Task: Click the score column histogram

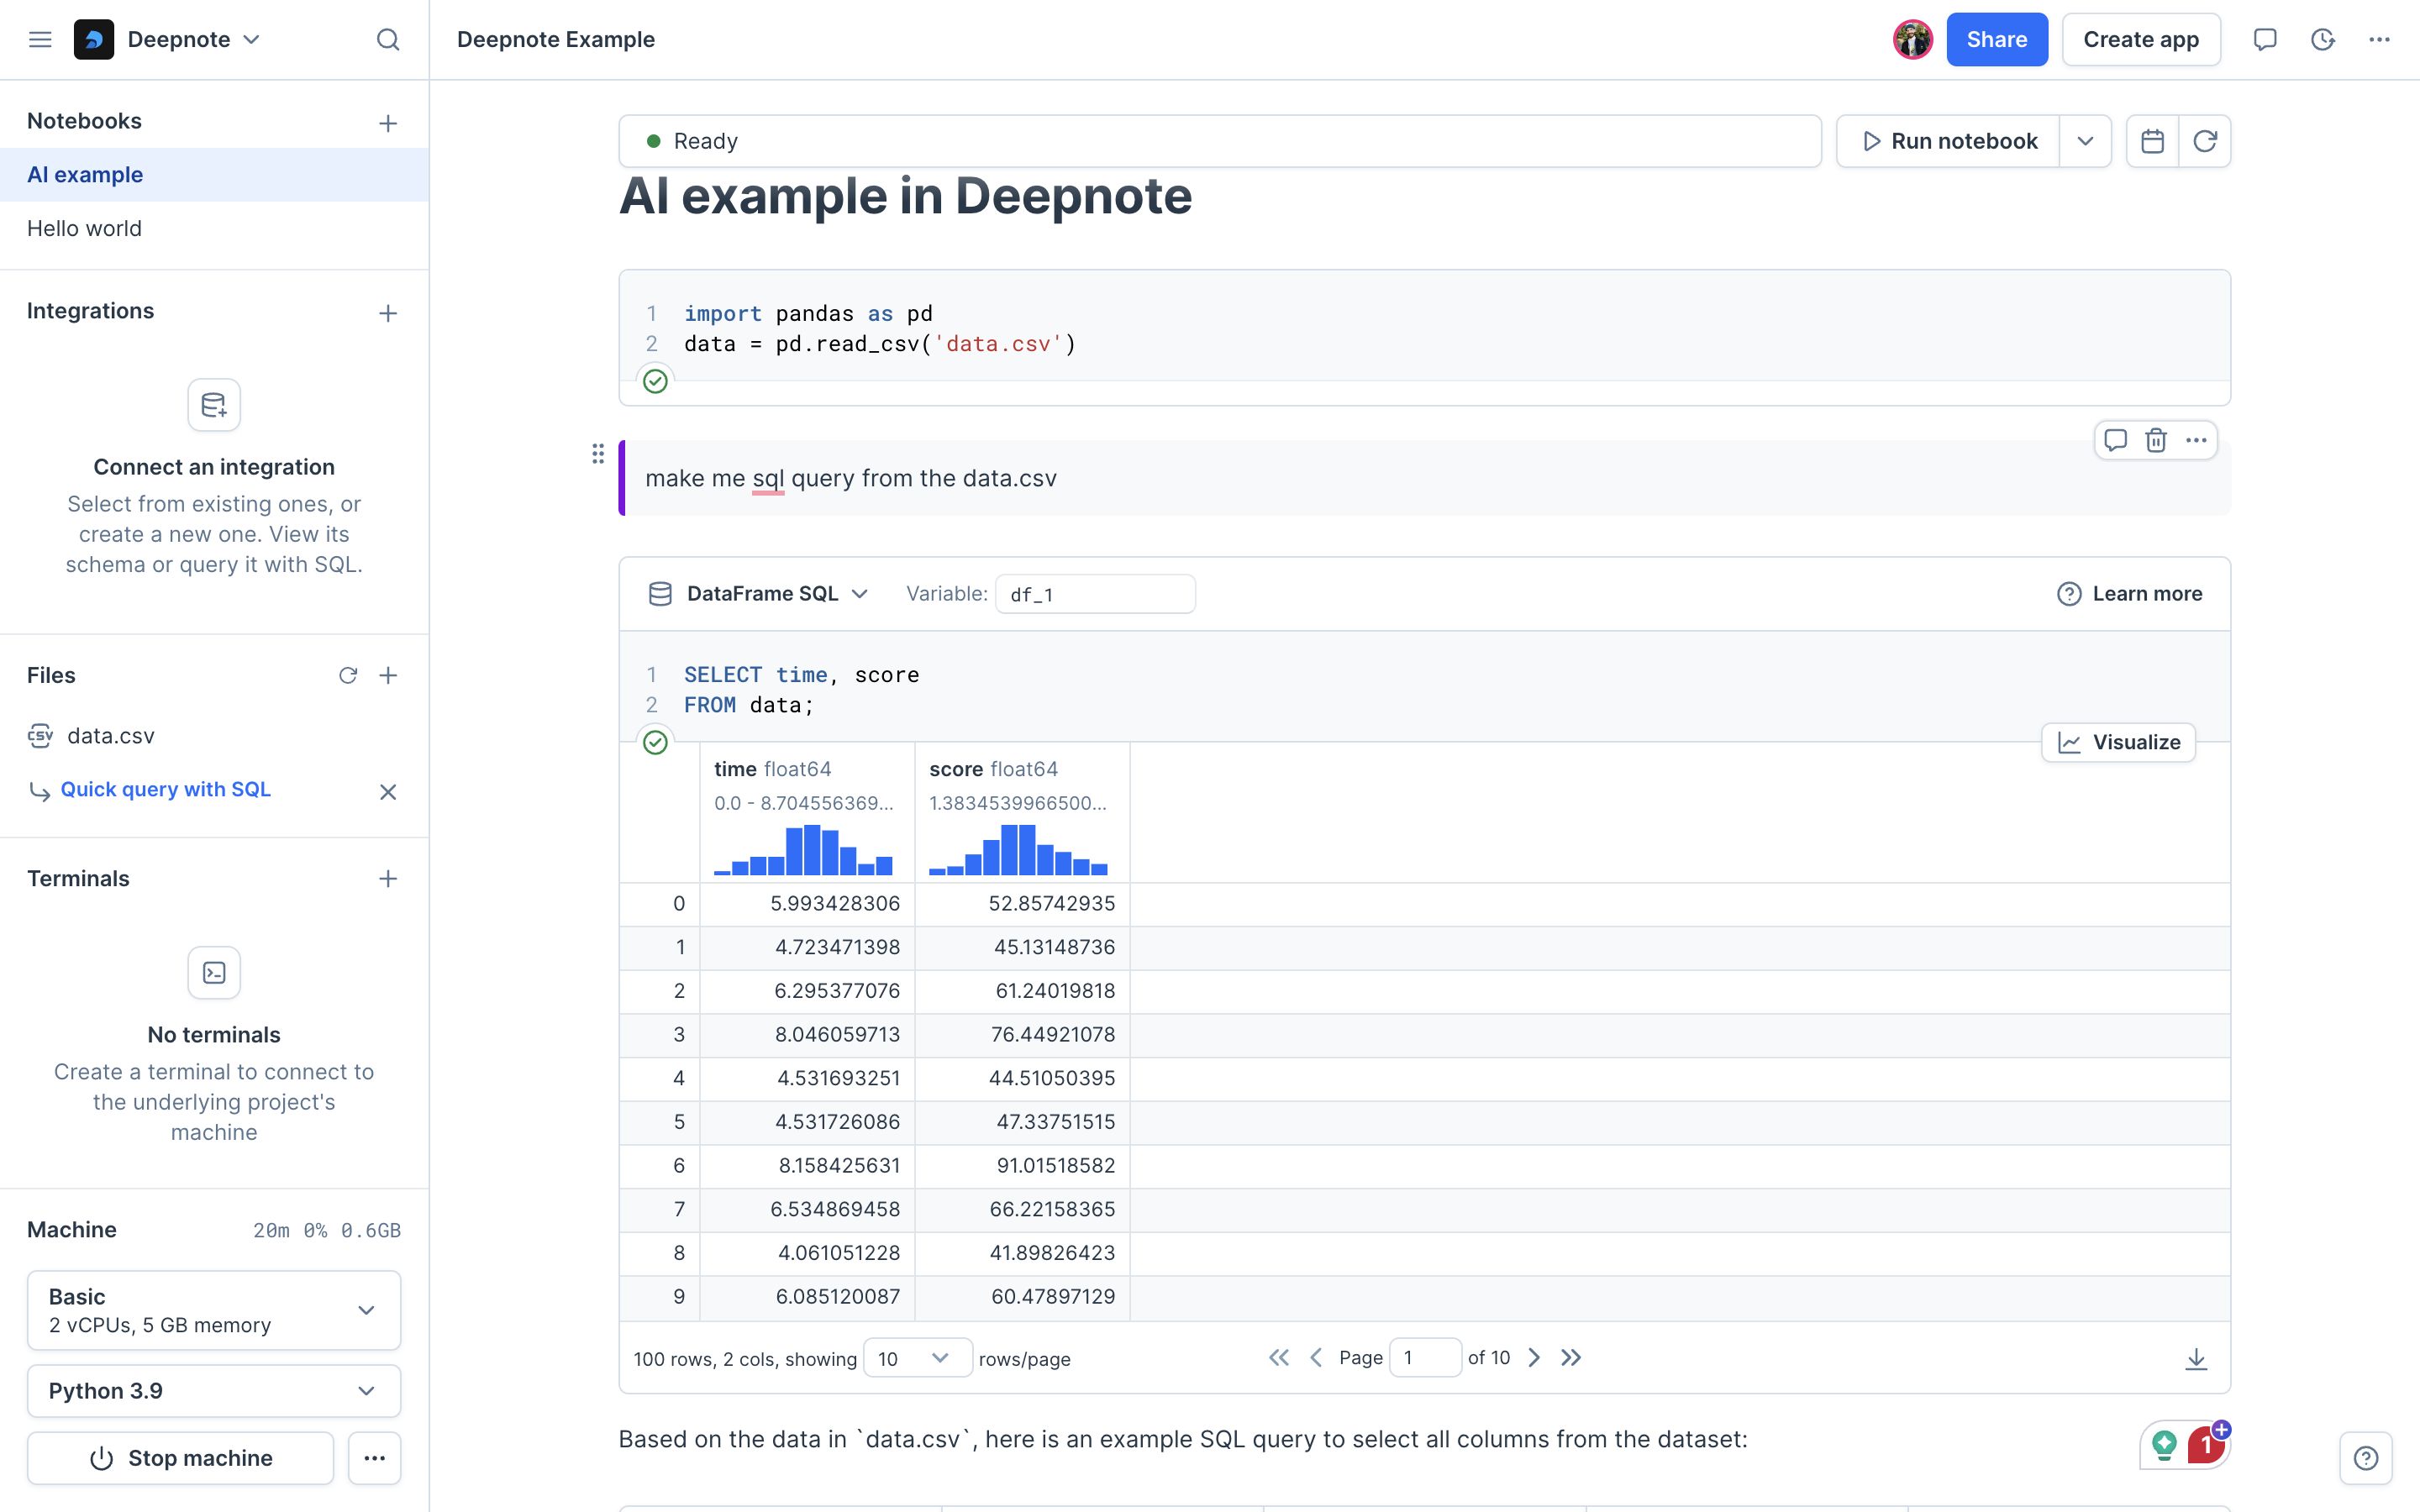Action: click(1018, 850)
